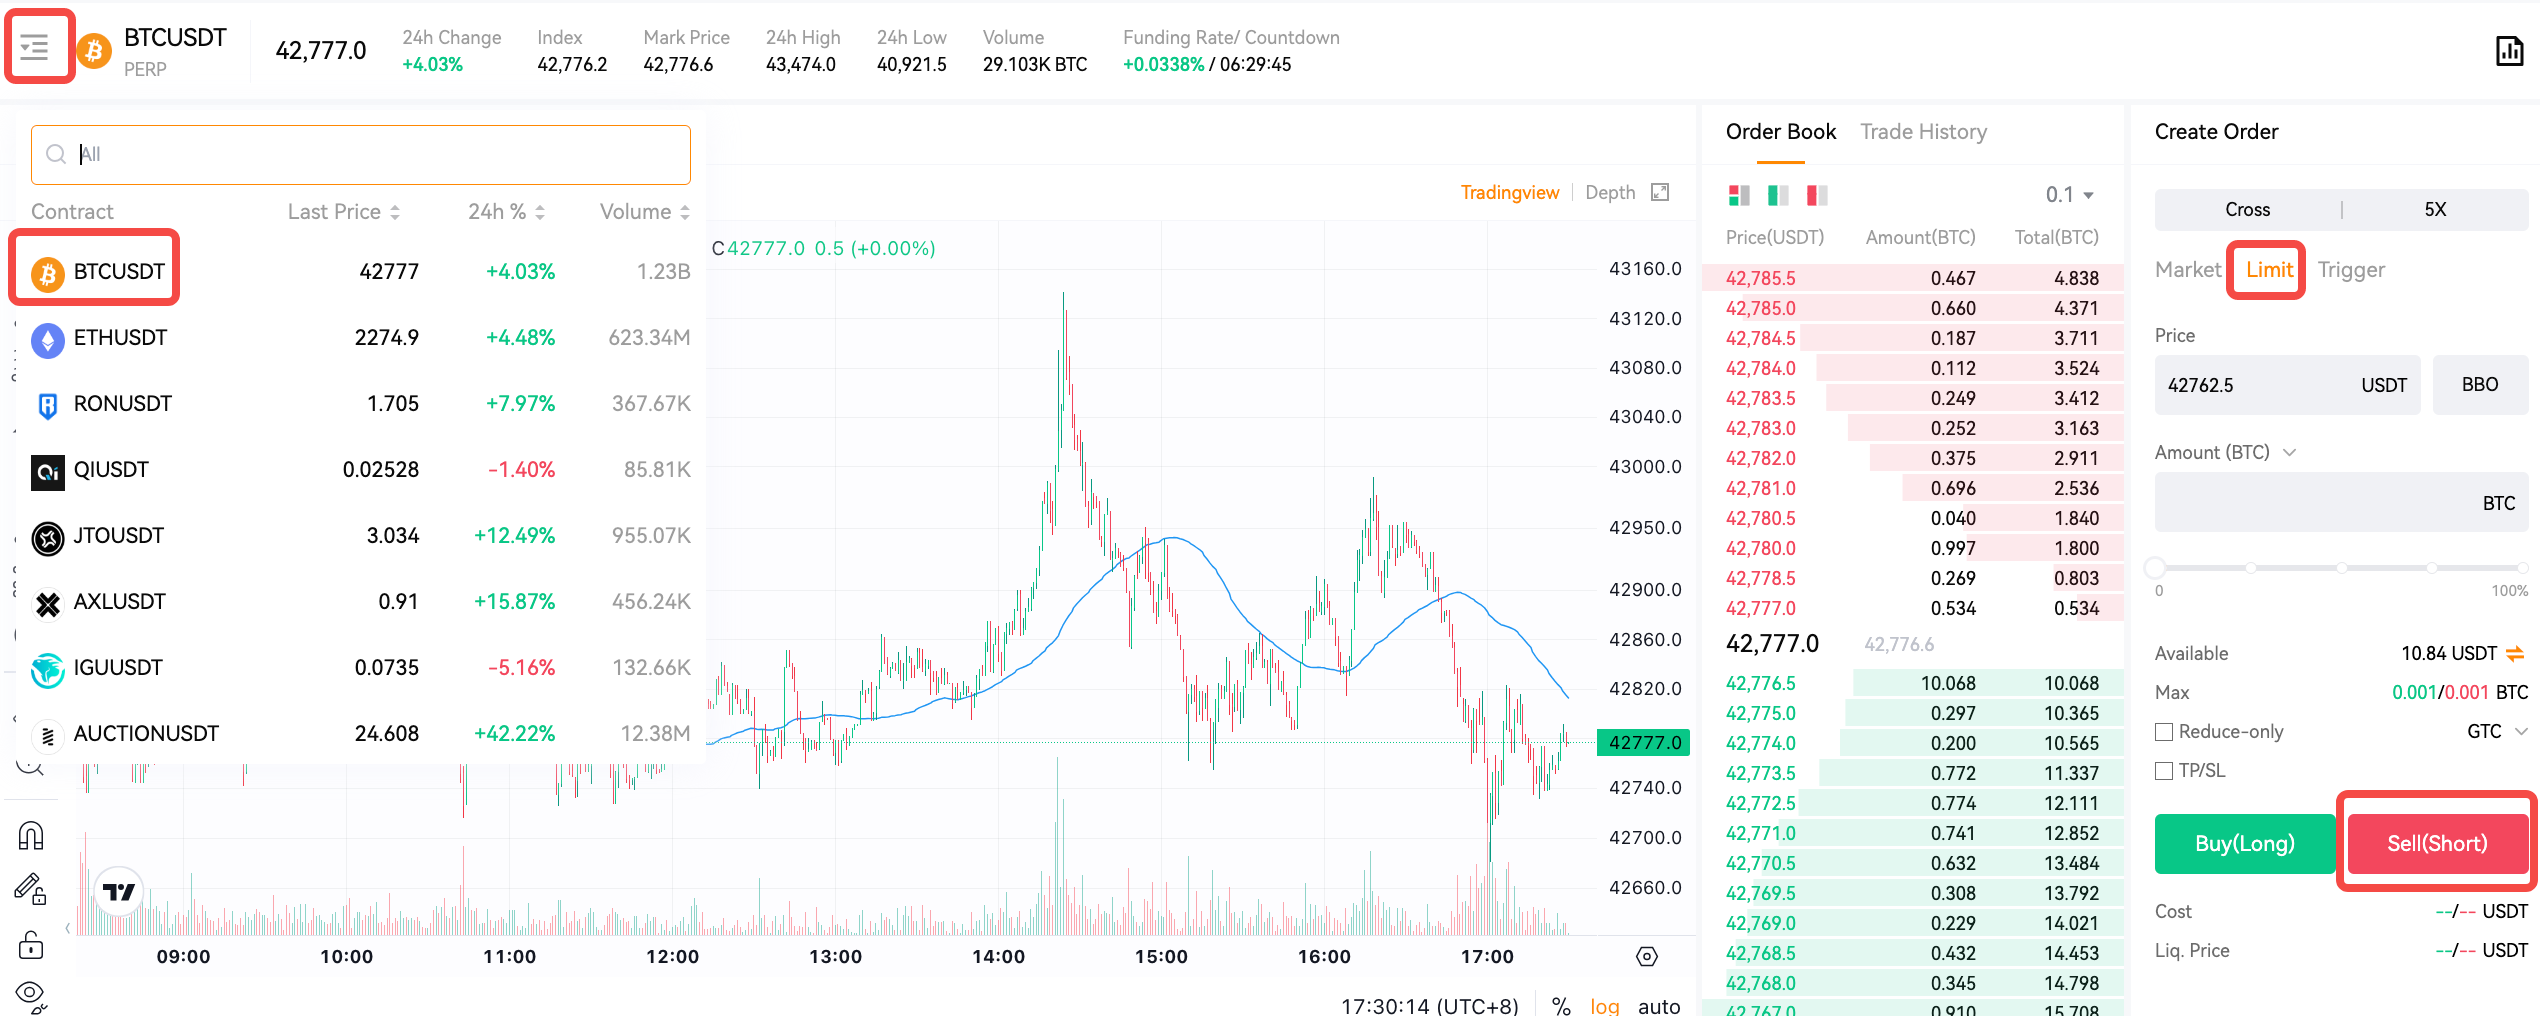
Task: Click the transfer funds icon beside Available
Action: 2515,653
